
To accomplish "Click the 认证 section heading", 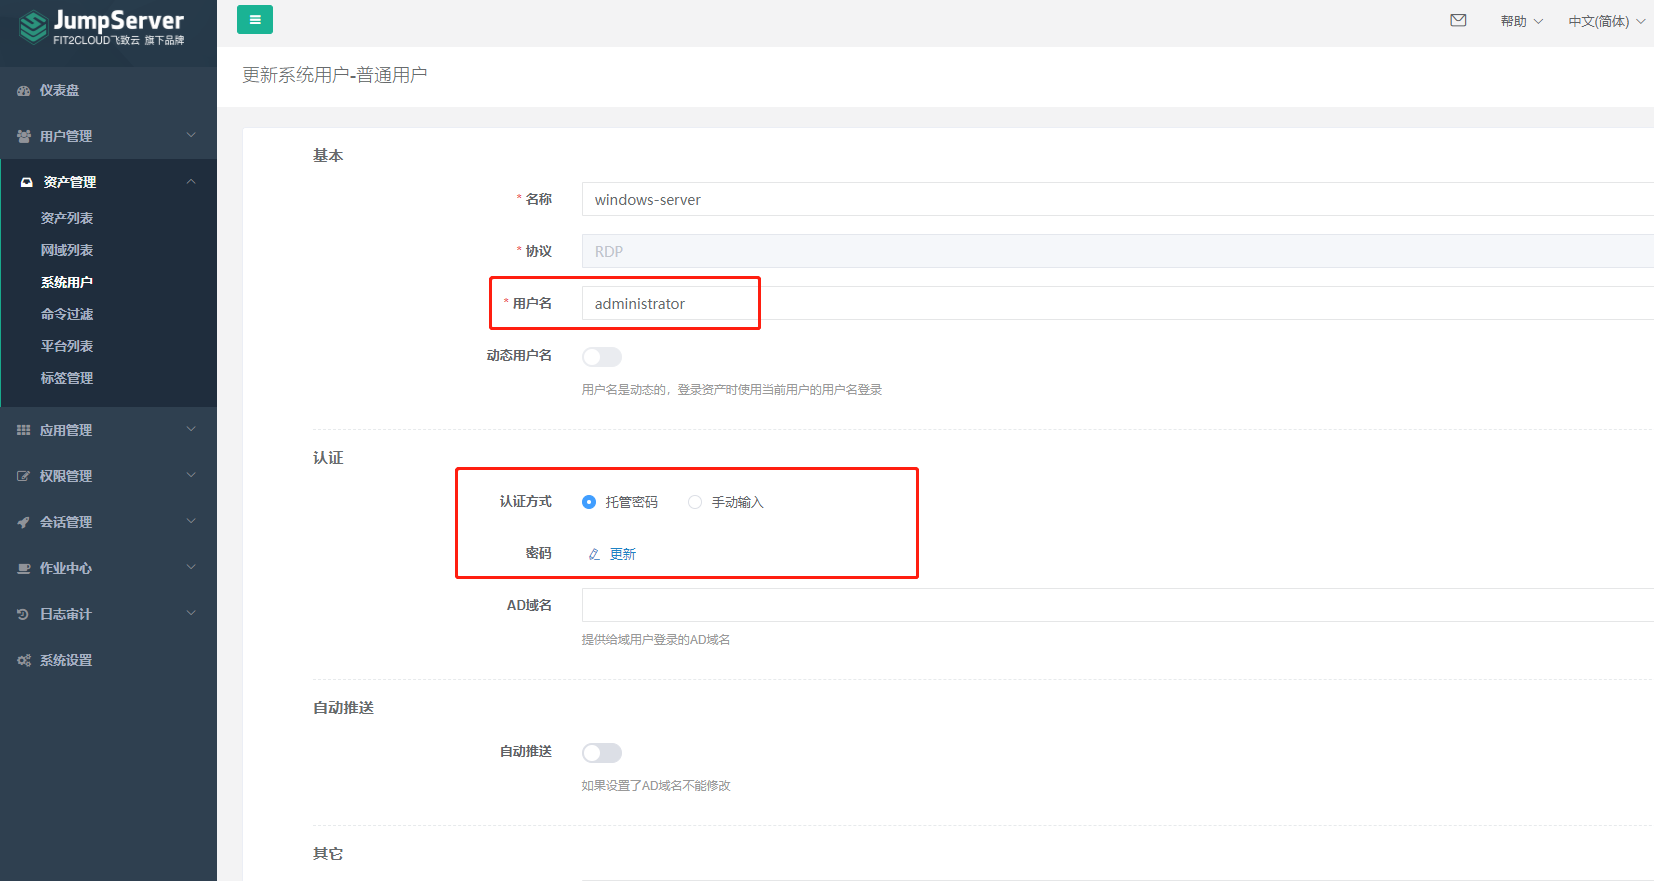I will point(328,457).
